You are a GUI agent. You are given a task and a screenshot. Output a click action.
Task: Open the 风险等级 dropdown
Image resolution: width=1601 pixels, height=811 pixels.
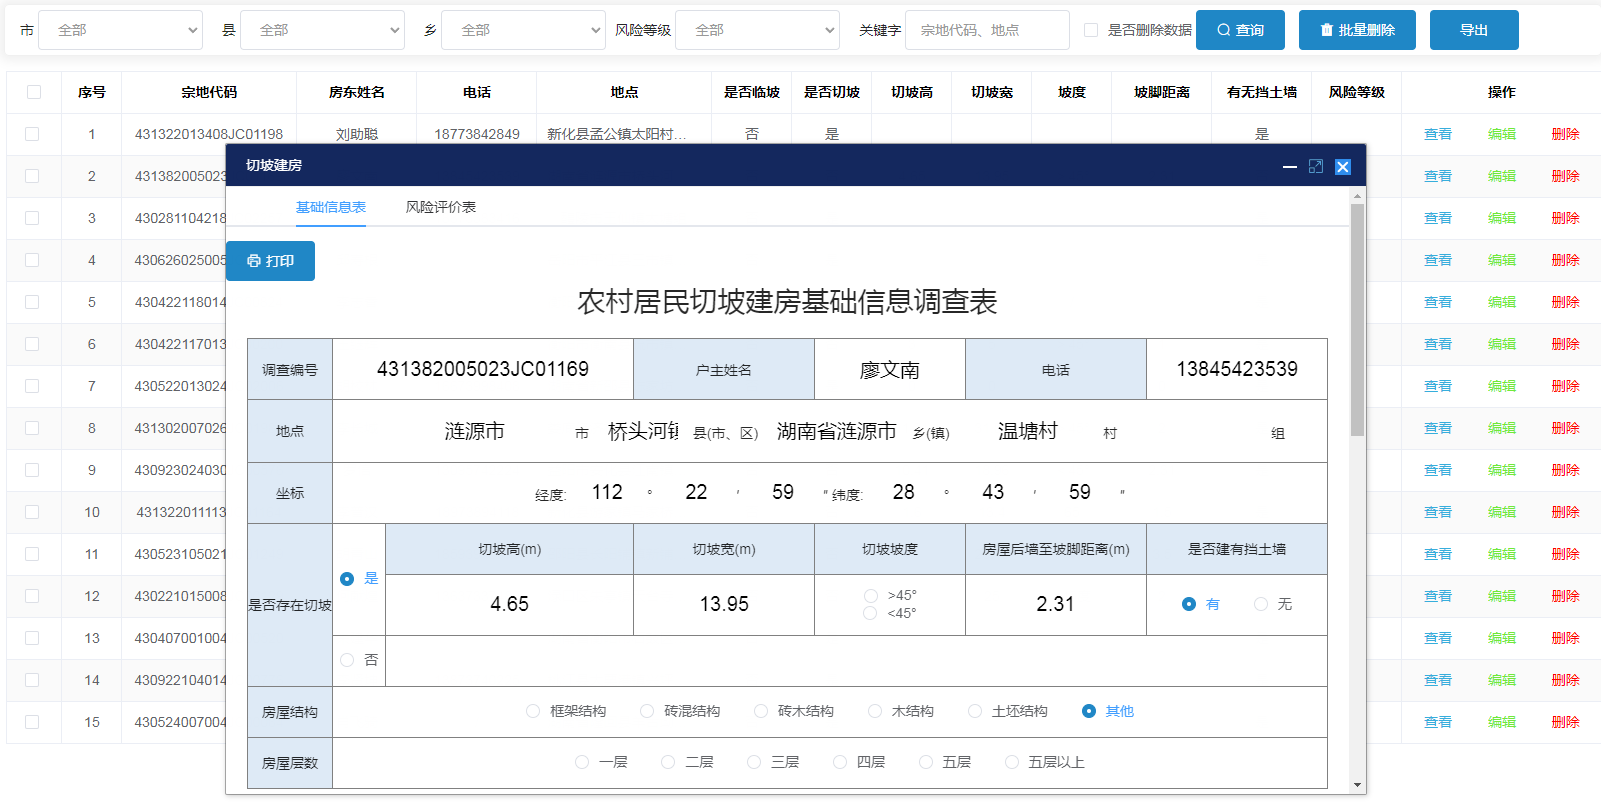757,30
